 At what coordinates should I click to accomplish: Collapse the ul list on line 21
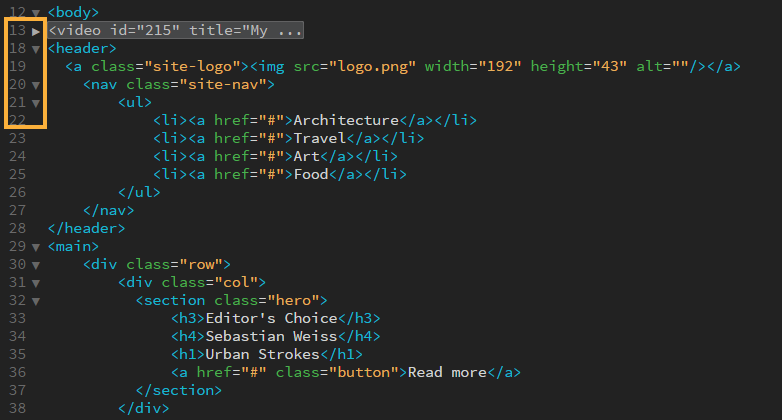(36, 103)
